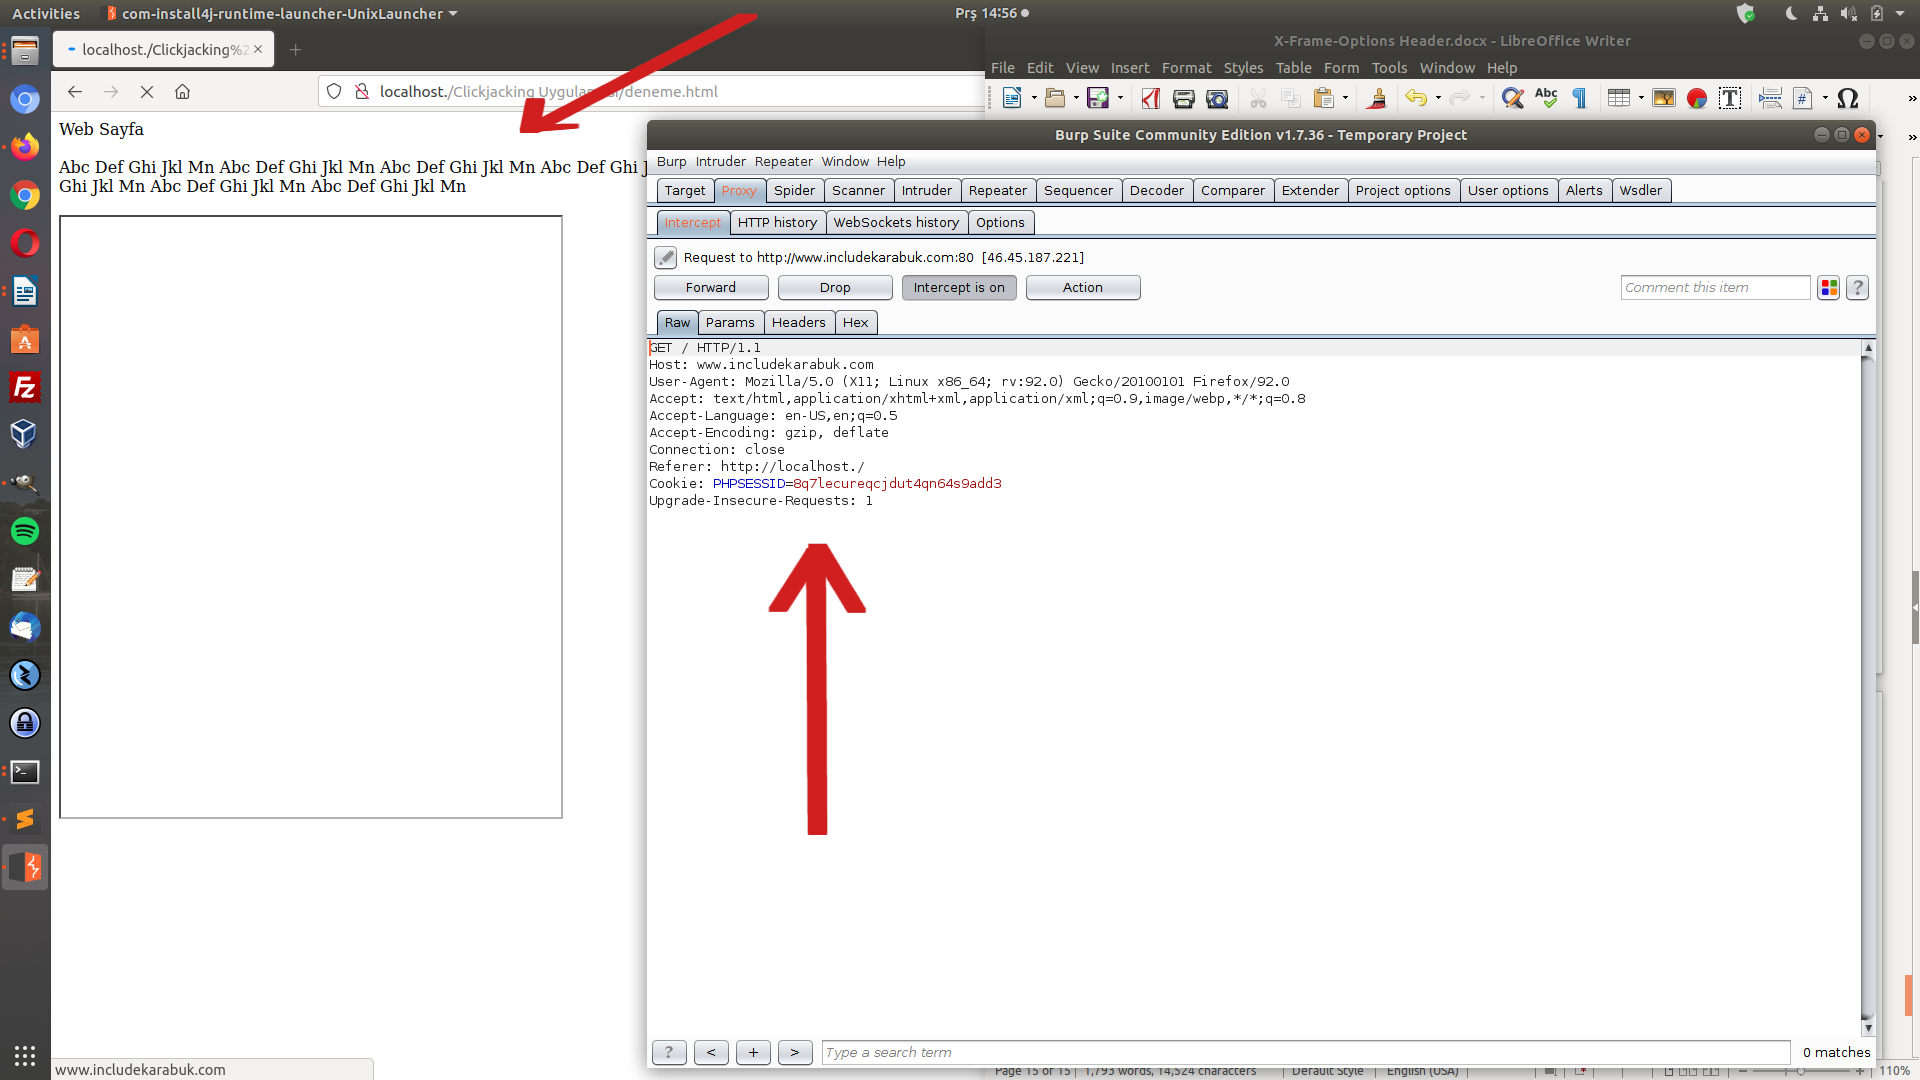Switch to Decoder tab in Burp
Image resolution: width=1920 pixels, height=1080 pixels.
click(x=1156, y=191)
